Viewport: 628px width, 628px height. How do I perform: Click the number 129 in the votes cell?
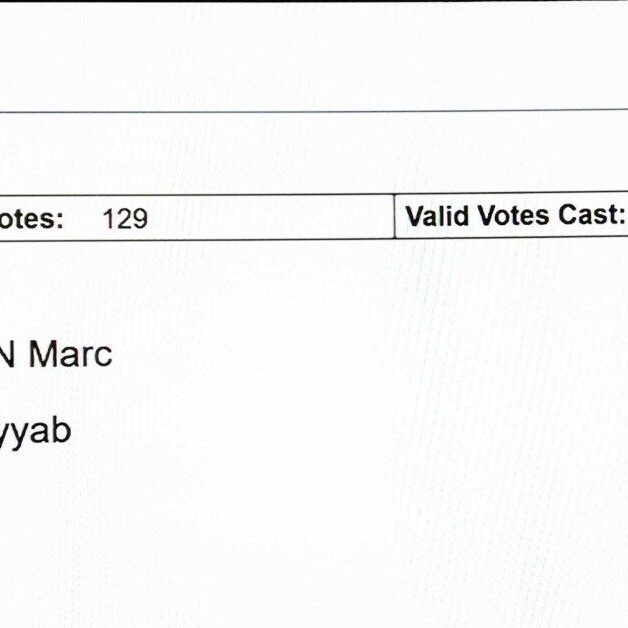click(125, 219)
